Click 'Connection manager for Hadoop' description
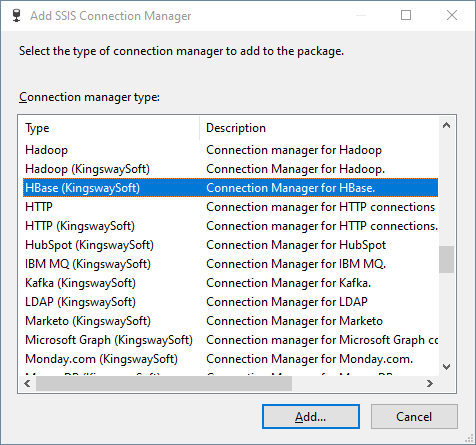This screenshot has height=445, width=476. [294, 150]
